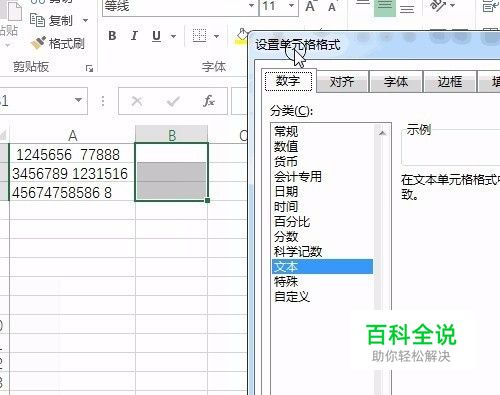The height and width of the screenshot is (395, 500).
Task: Switch to the 数字 tab
Action: tap(288, 81)
